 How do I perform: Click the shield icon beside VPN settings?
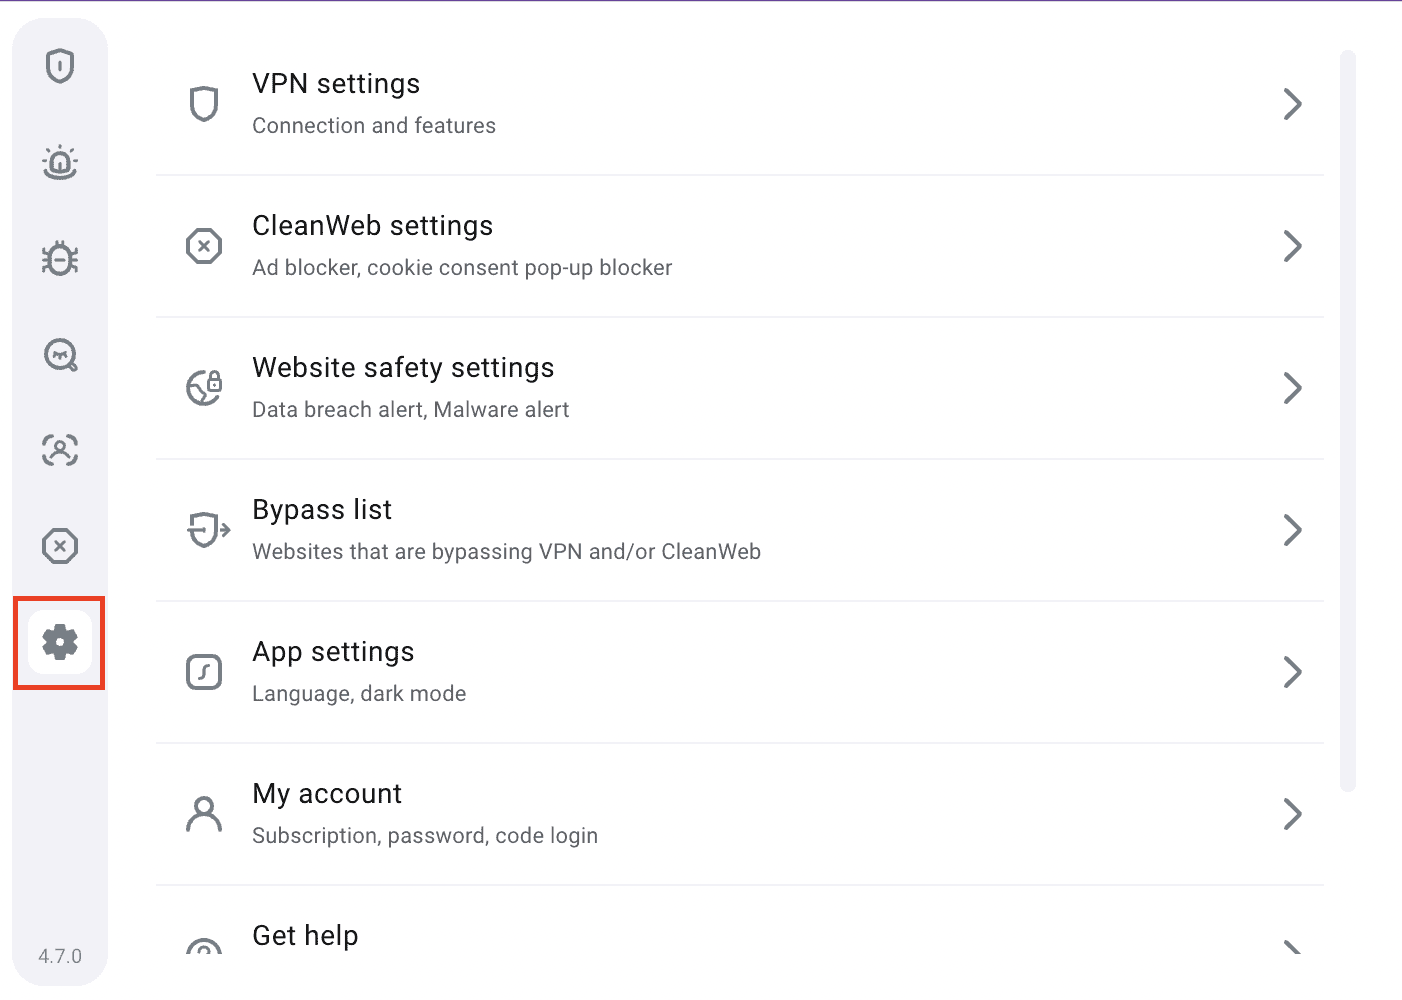point(204,104)
